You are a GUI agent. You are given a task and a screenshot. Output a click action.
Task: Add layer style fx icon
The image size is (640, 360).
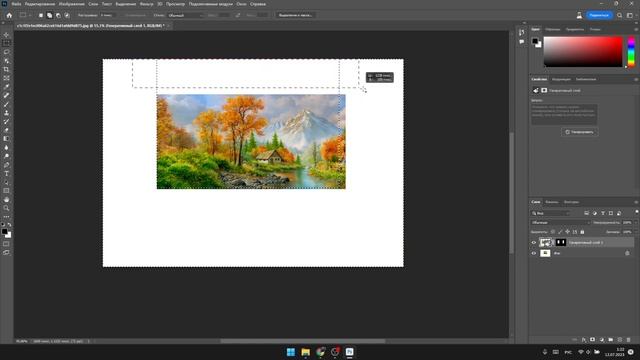(x=584, y=340)
